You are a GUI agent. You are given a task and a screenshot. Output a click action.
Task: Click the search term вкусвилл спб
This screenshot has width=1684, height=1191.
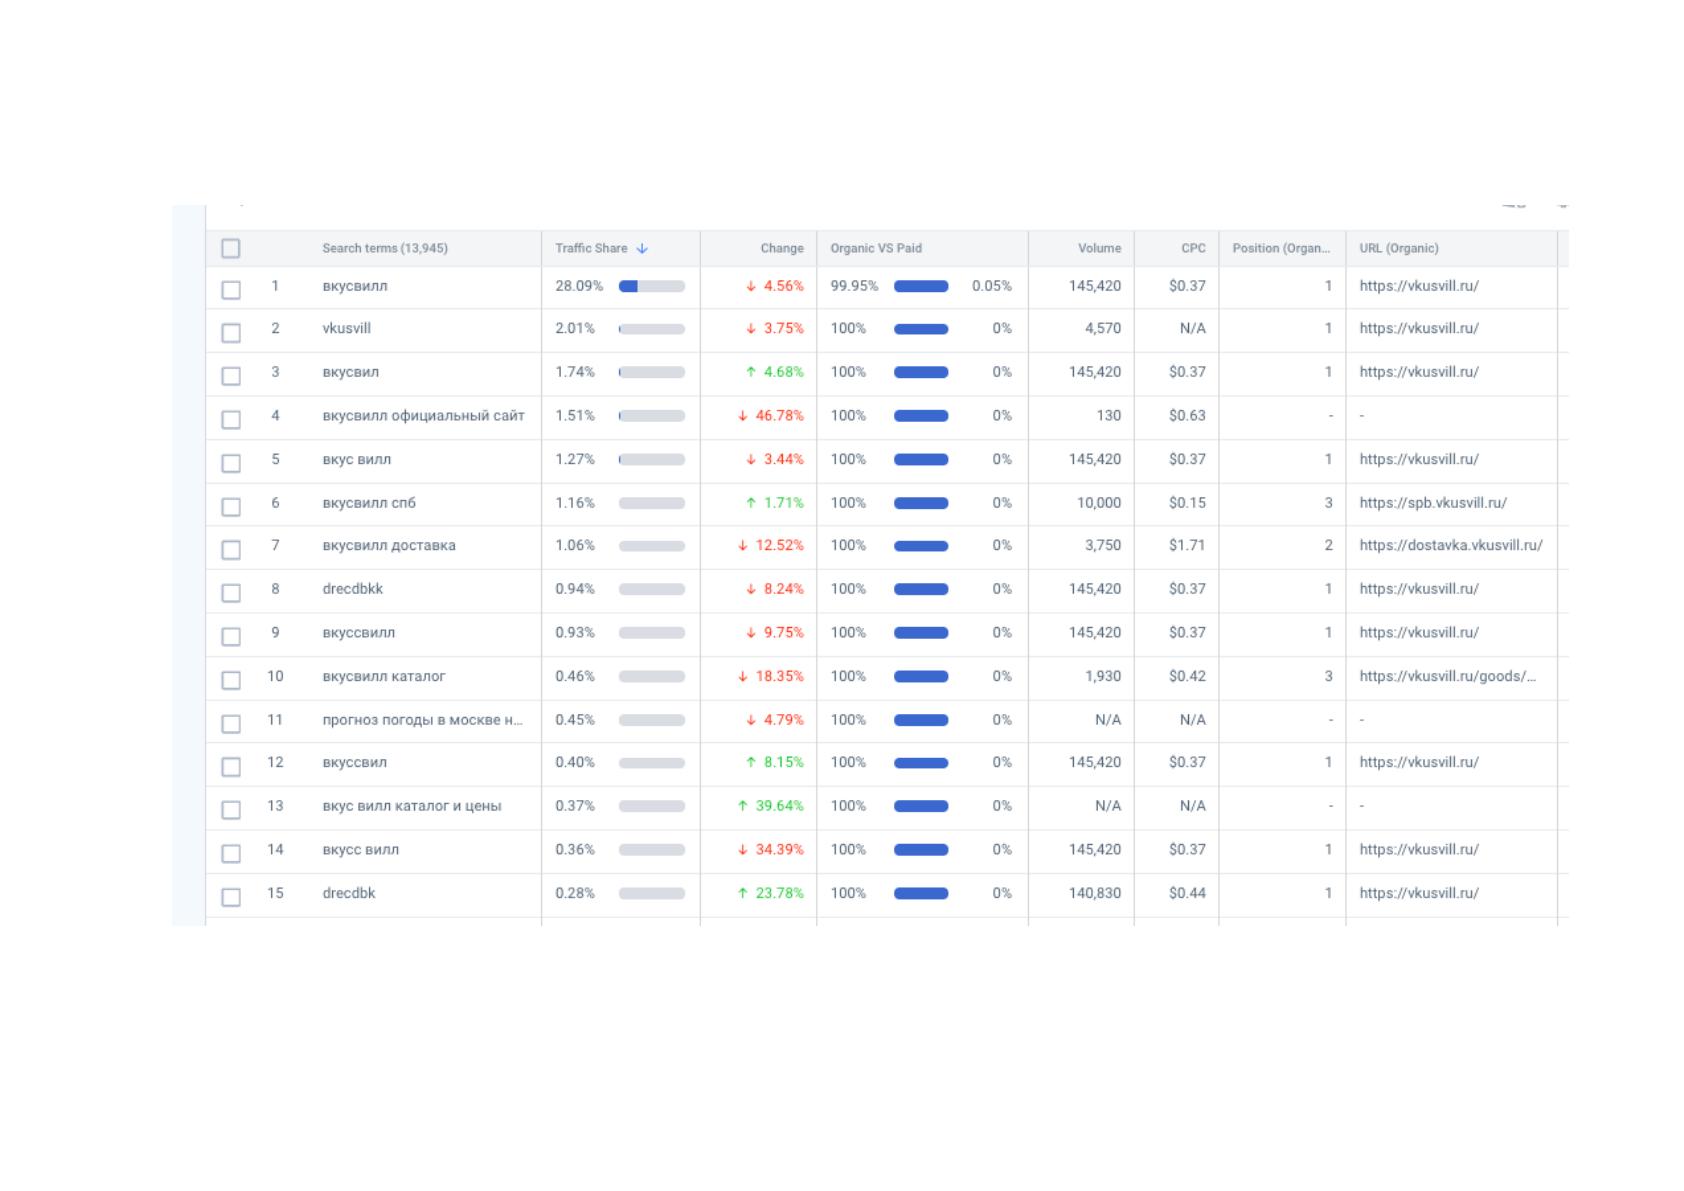369,503
